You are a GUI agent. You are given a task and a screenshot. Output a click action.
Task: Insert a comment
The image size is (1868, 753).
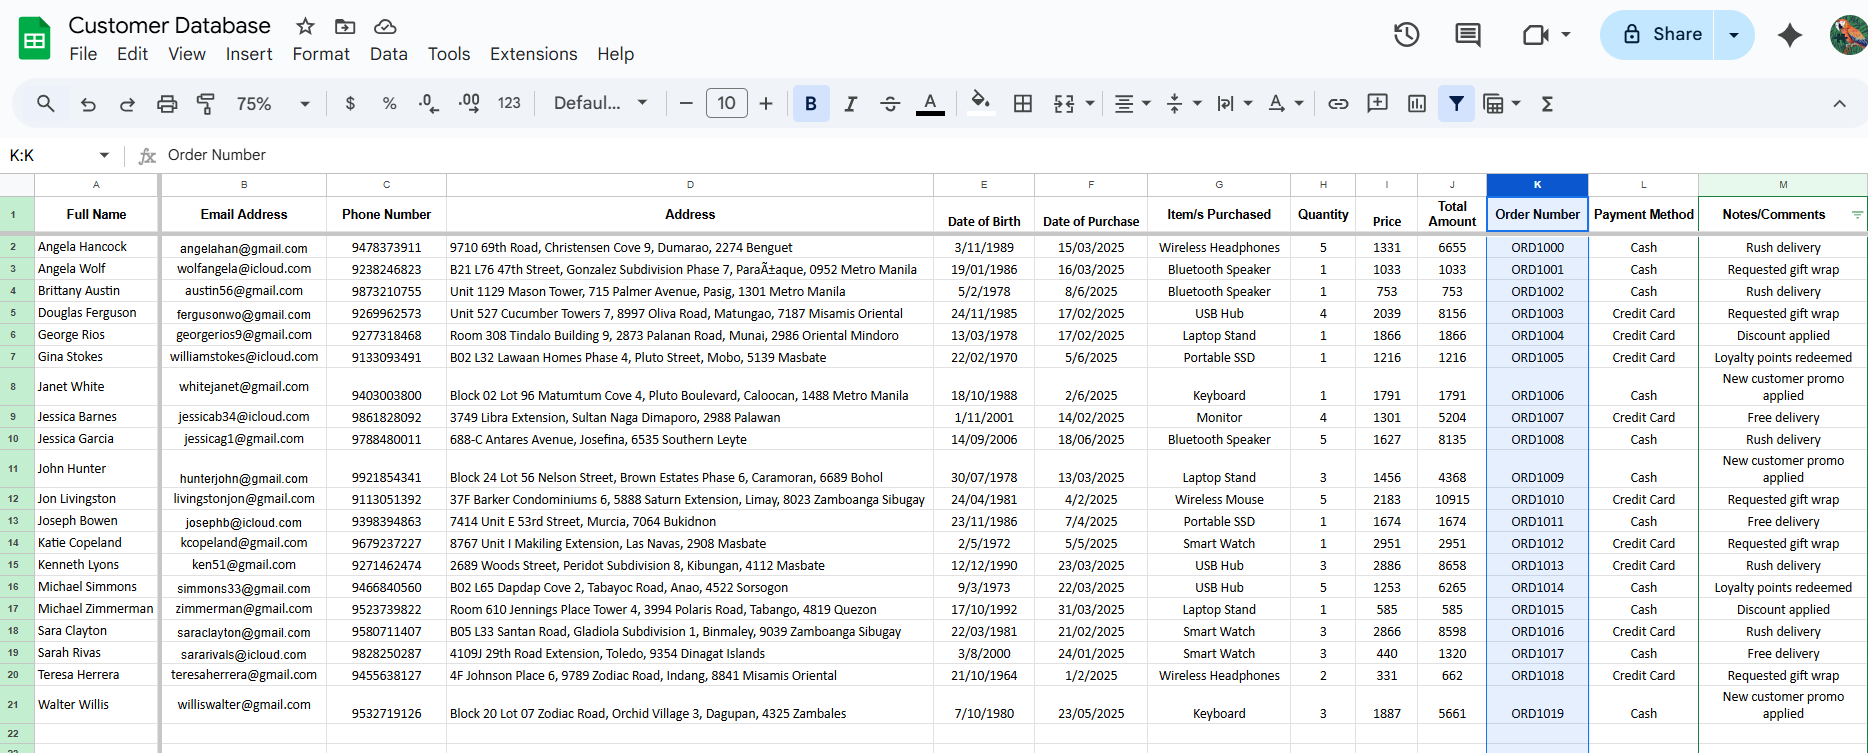1377,103
